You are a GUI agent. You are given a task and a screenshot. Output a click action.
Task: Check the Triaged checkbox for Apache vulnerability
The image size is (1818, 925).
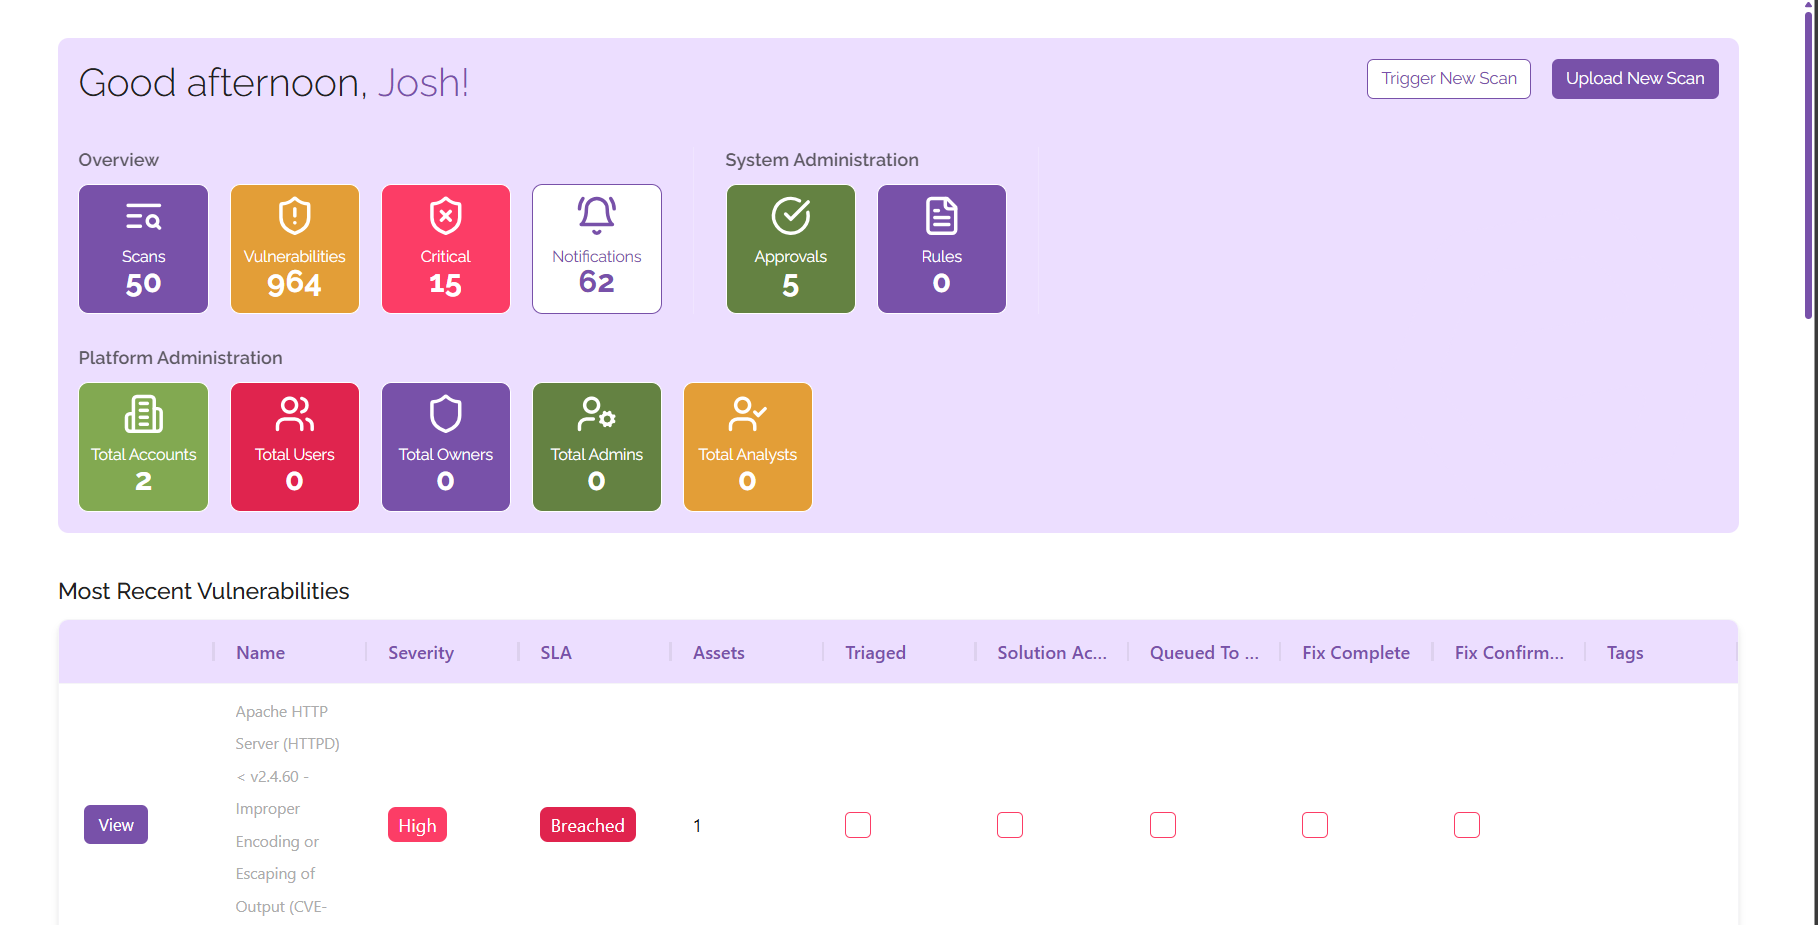858,825
